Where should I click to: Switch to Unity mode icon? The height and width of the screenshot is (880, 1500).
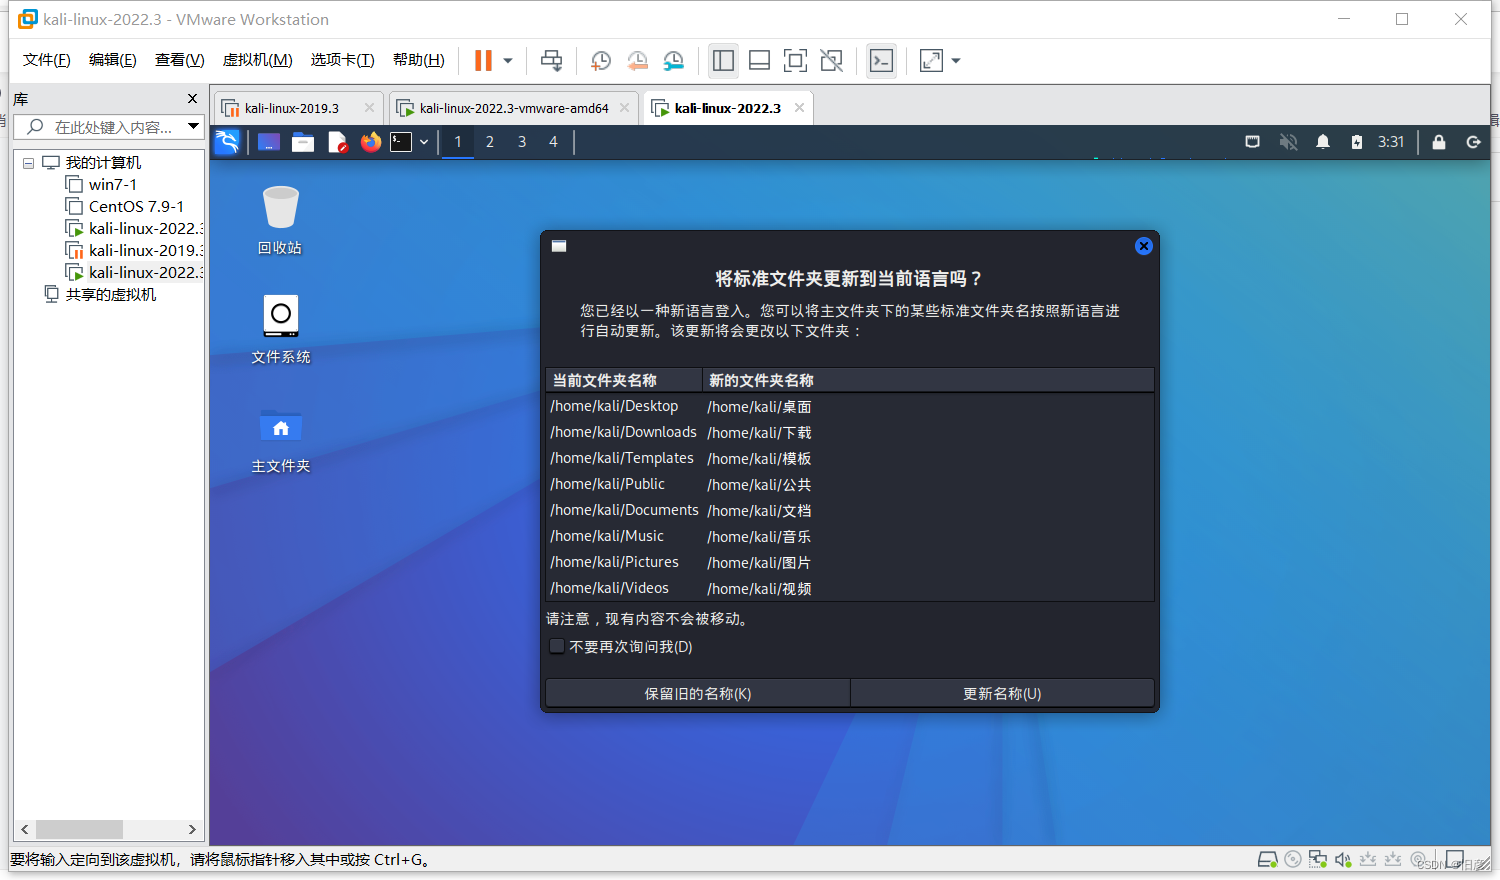pos(831,61)
